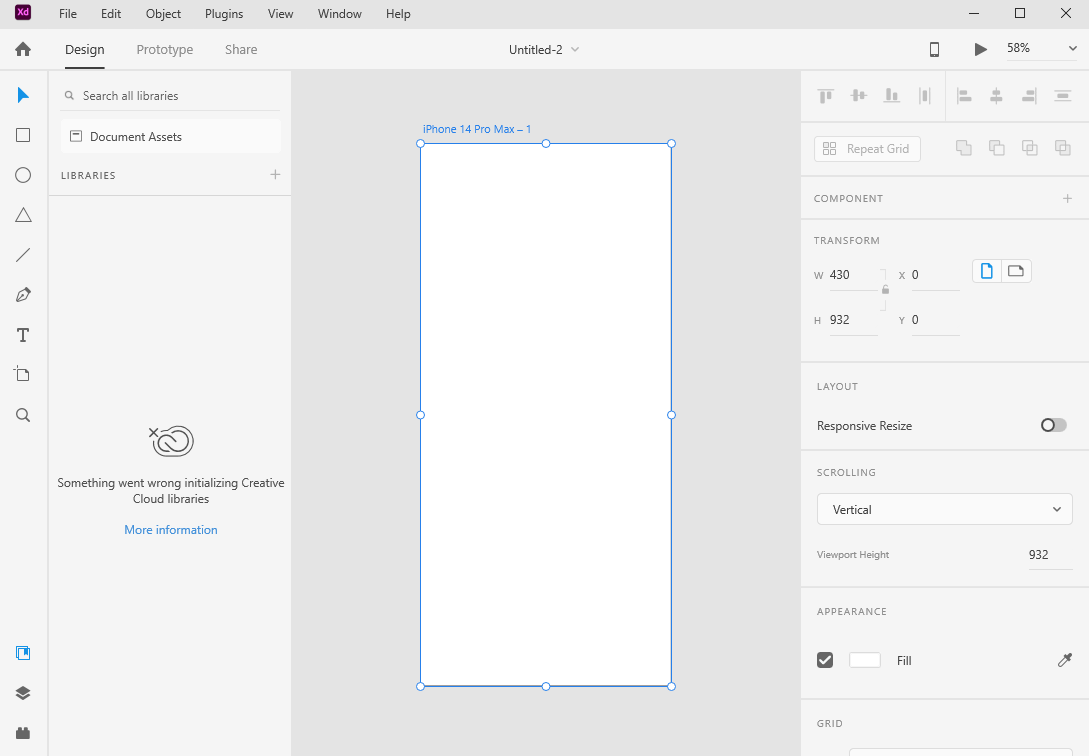Align right edges

coord(1029,96)
